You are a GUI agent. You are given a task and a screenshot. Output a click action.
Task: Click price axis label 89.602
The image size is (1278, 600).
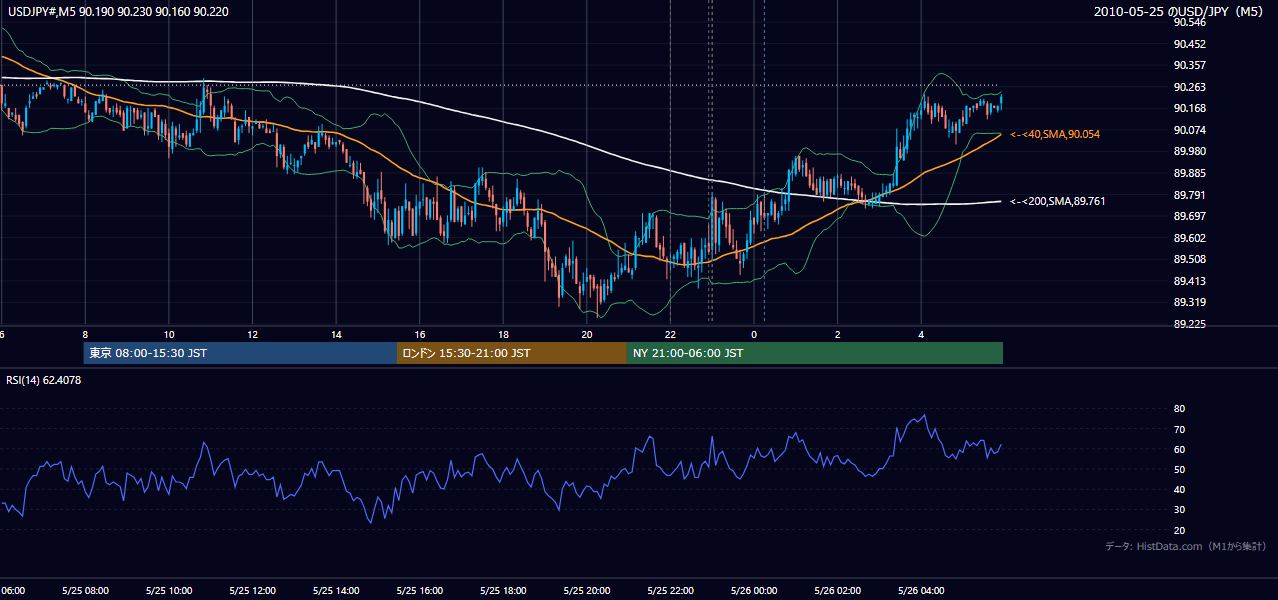pos(1189,238)
